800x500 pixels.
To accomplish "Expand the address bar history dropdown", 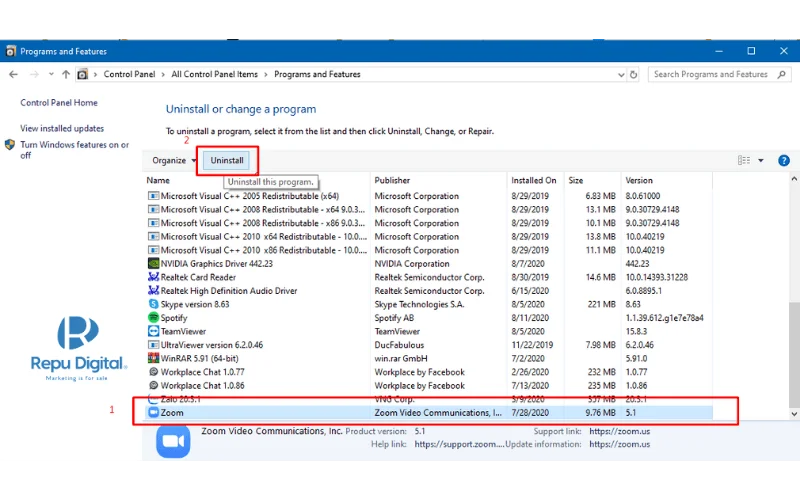I will 621,74.
